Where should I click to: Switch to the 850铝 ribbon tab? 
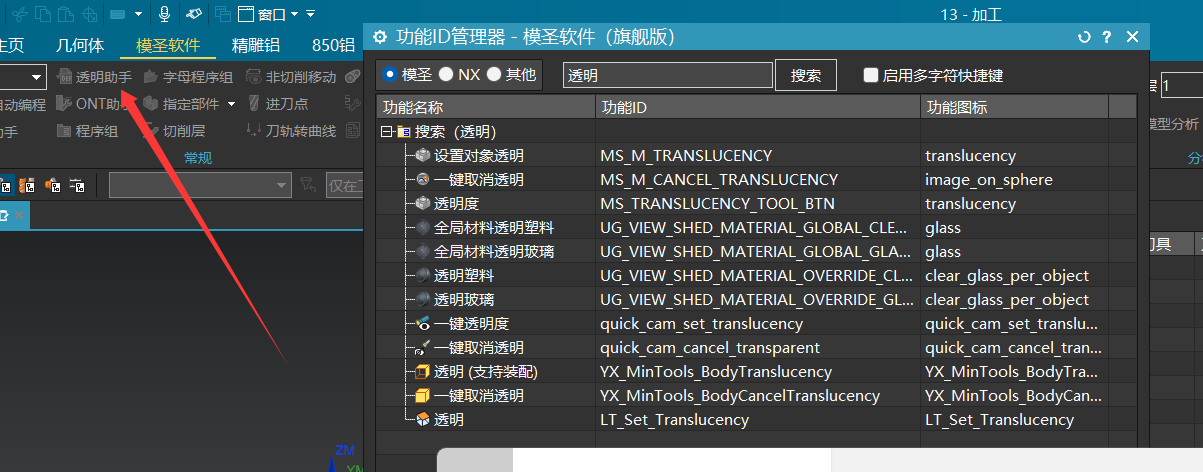pyautogui.click(x=333, y=45)
